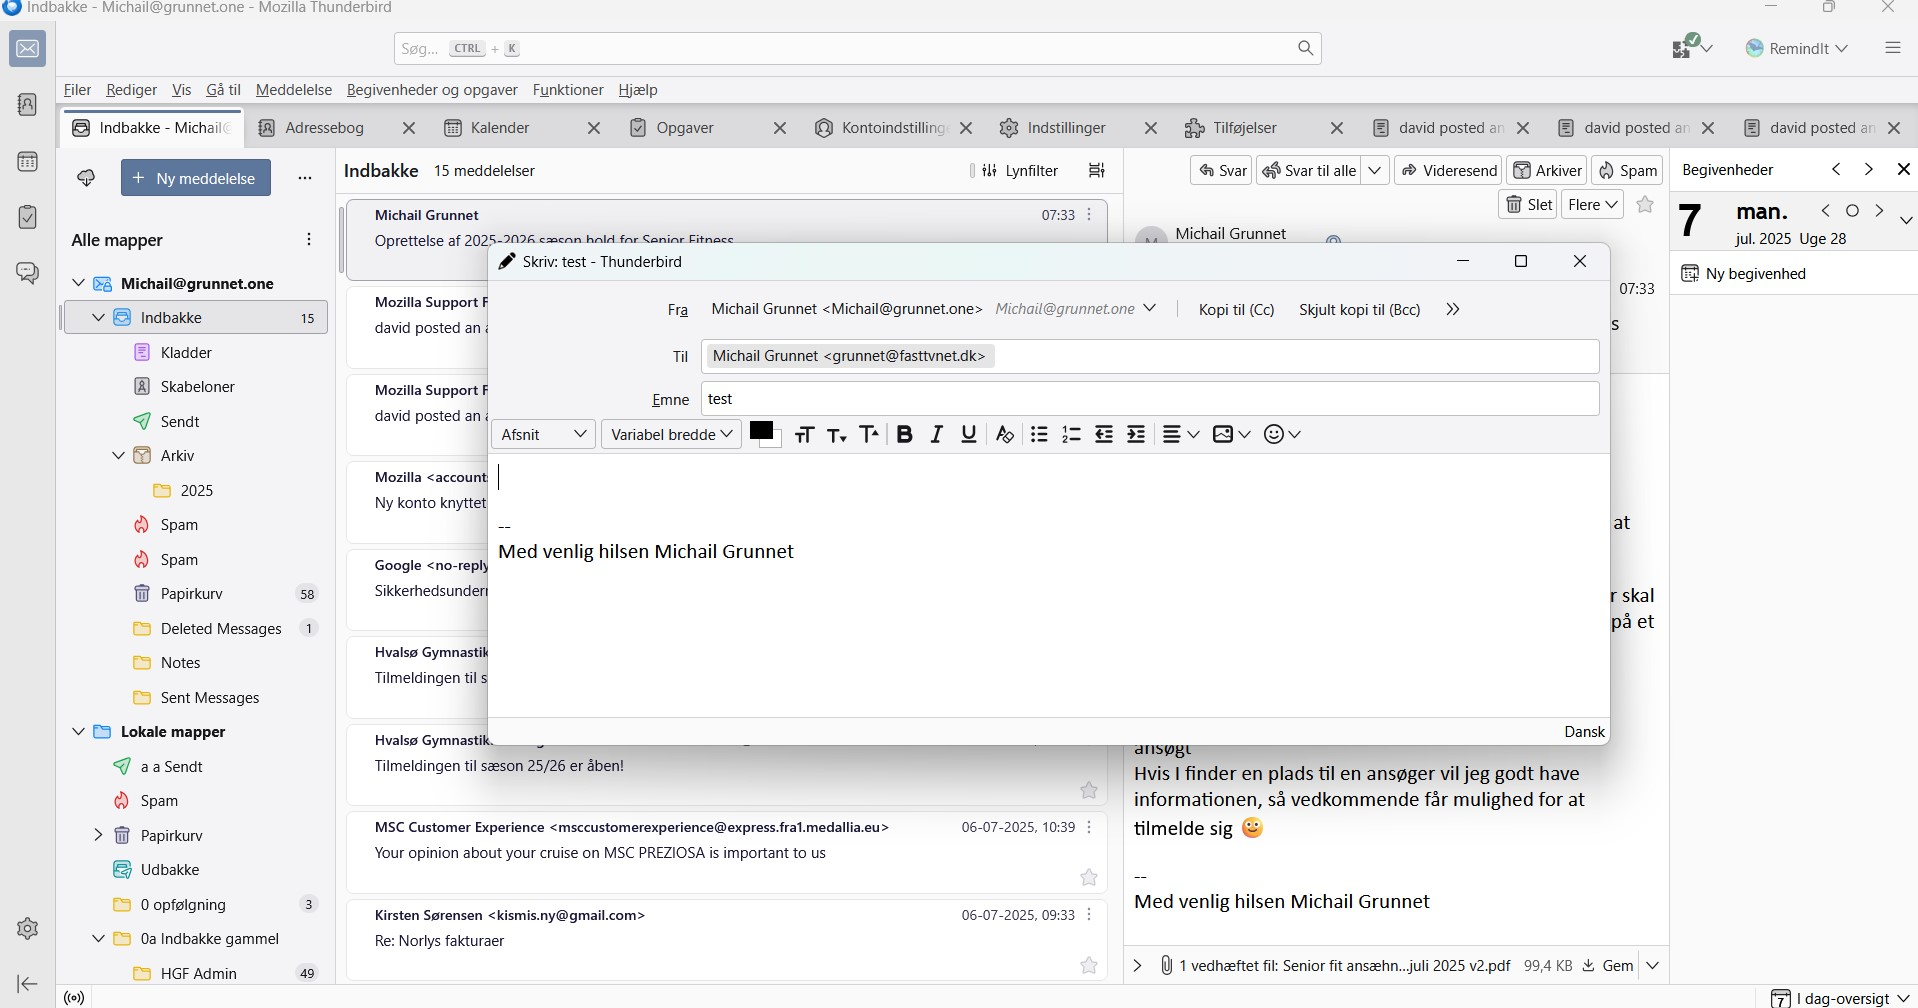Switch to Tilføjelser tab
The image size is (1918, 1008).
(x=1245, y=128)
